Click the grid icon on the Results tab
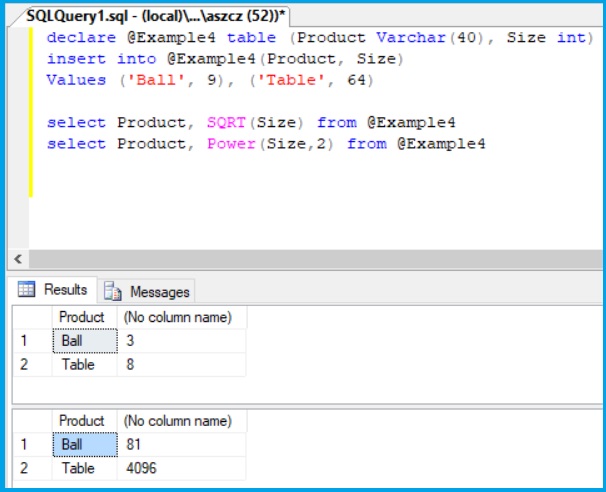606x492 pixels. (27, 290)
